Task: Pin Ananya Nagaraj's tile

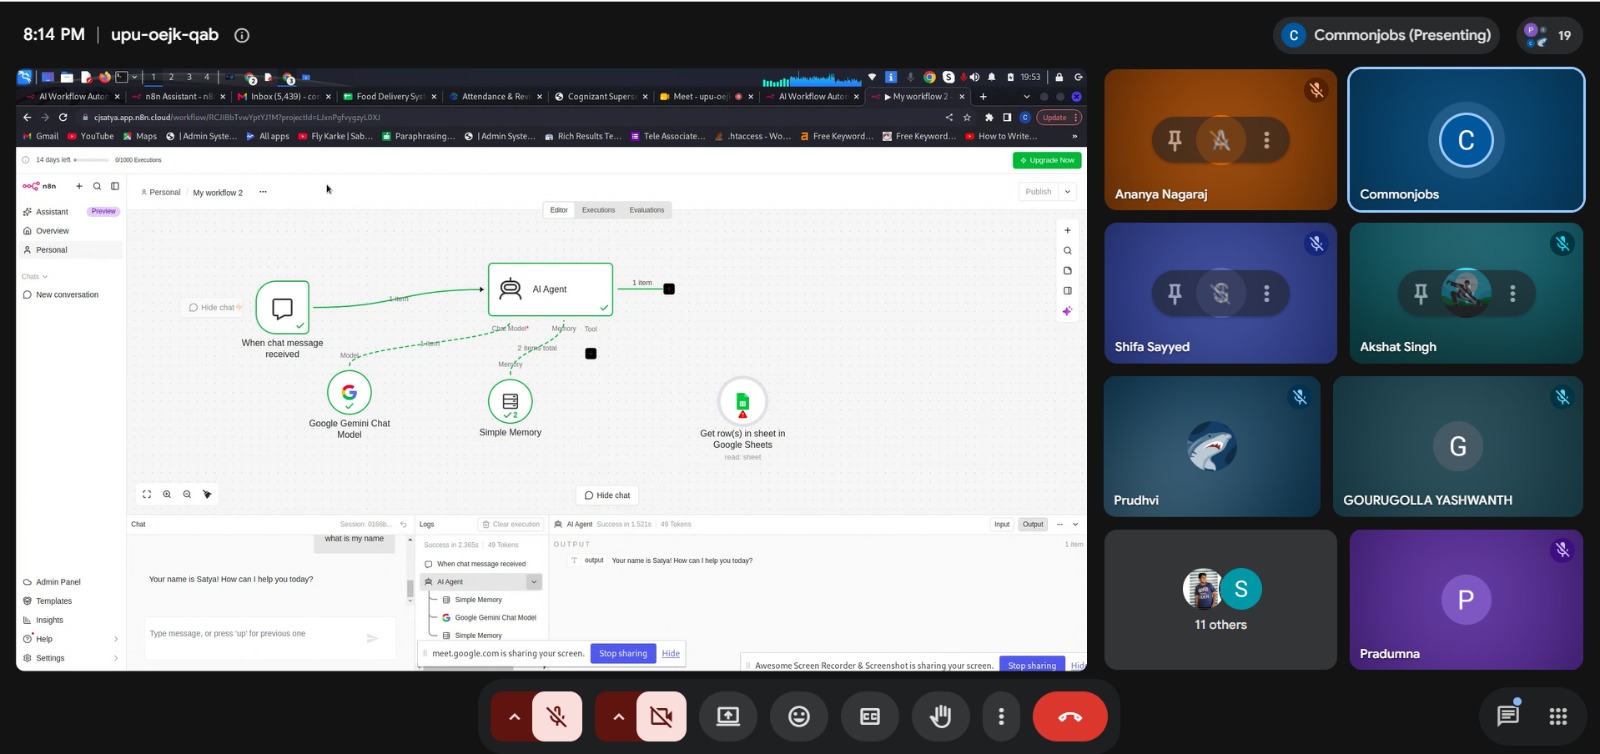Action: 1175,140
